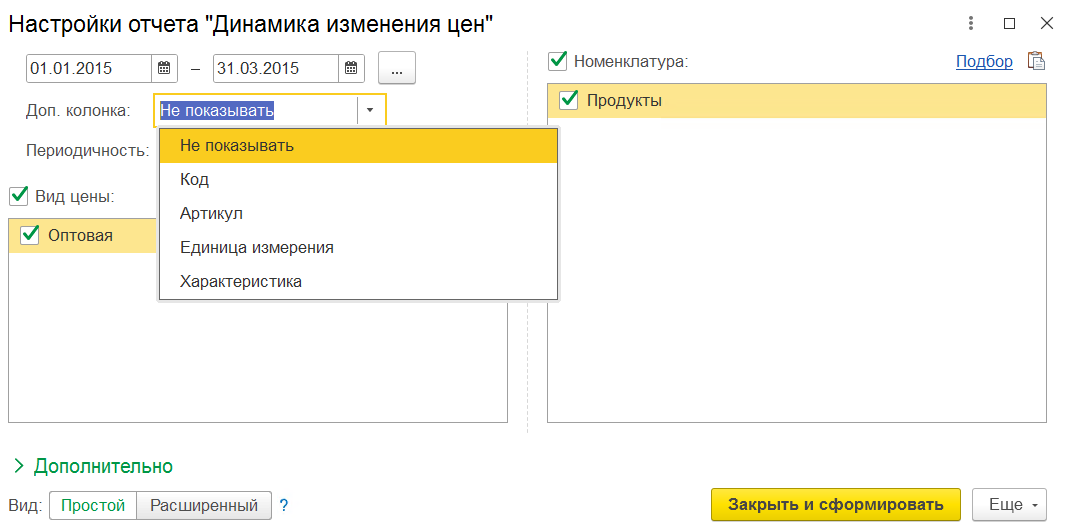
Task: Select Артикул from the dropdown list
Action: click(359, 214)
